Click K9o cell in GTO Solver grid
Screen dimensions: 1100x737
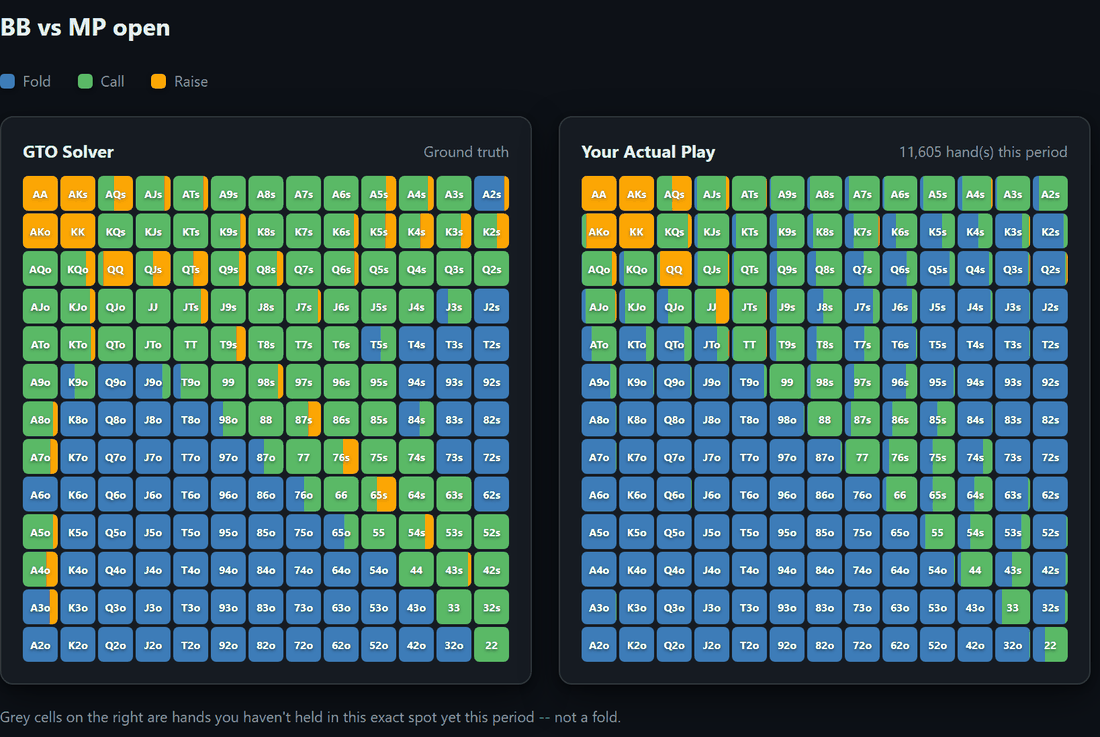click(78, 381)
